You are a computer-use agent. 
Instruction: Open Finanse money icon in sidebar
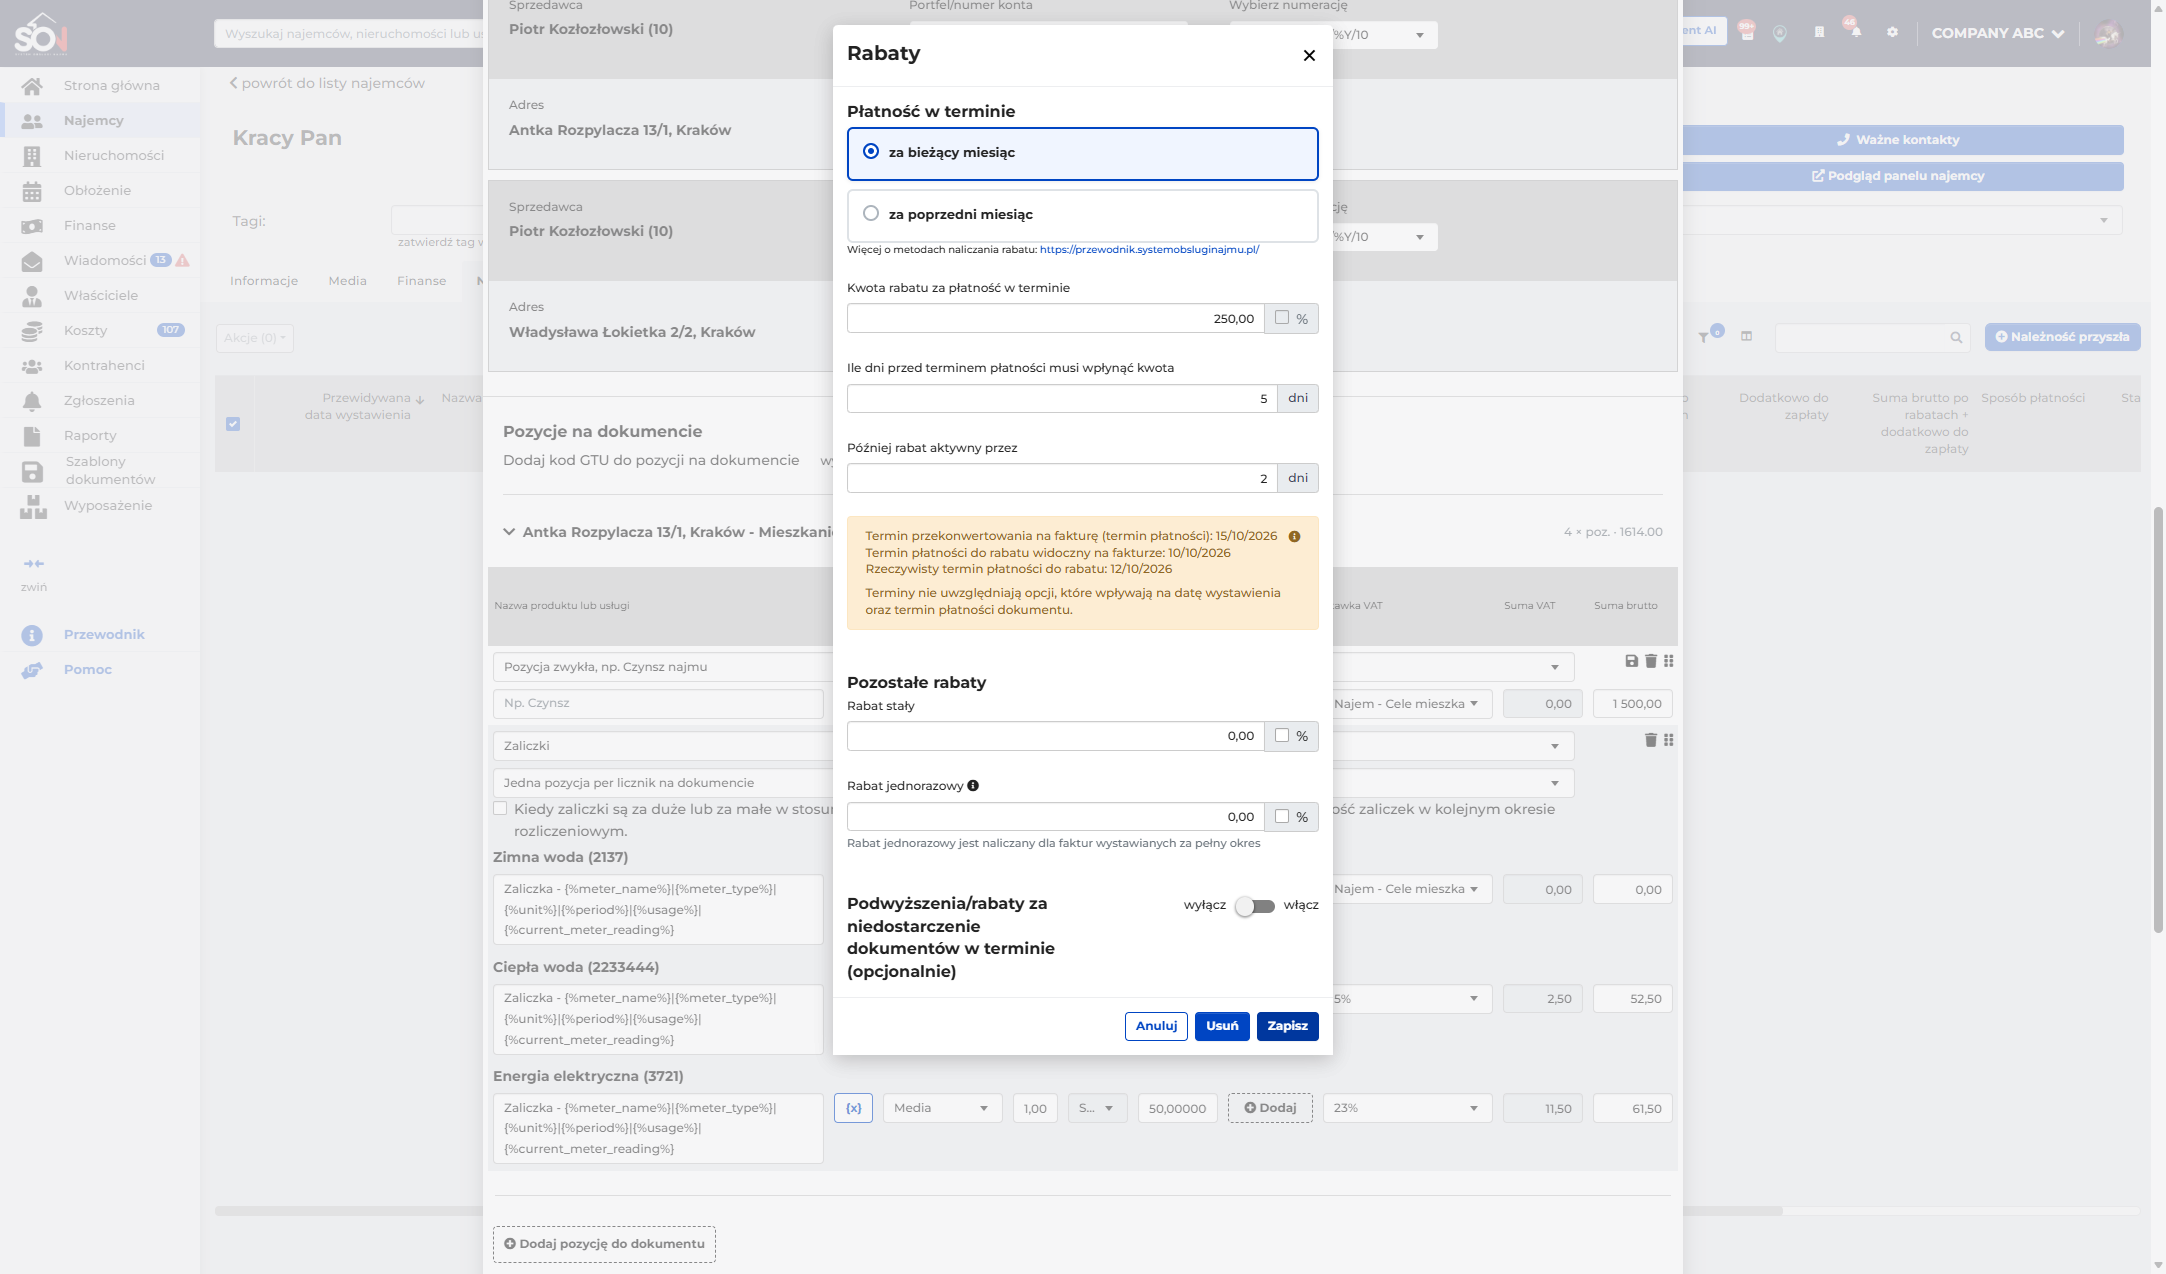(x=32, y=226)
